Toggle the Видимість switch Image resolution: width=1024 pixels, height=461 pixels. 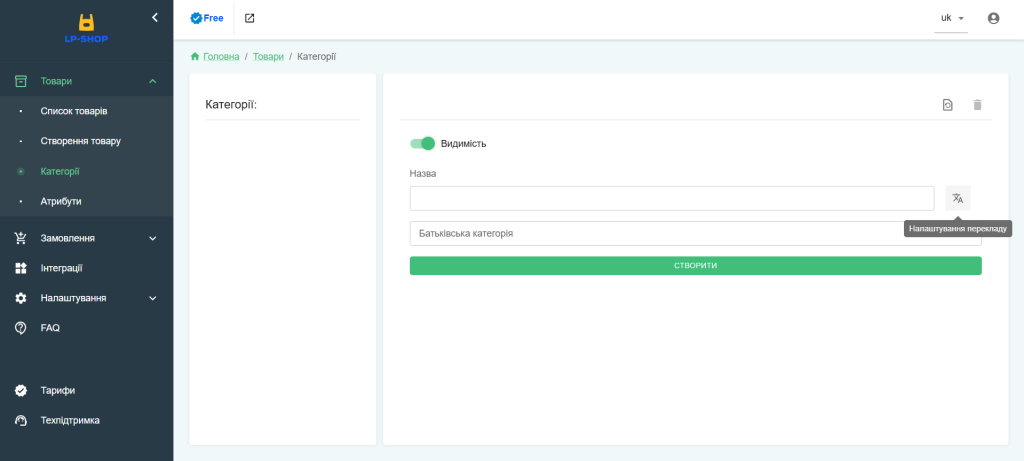coord(423,144)
